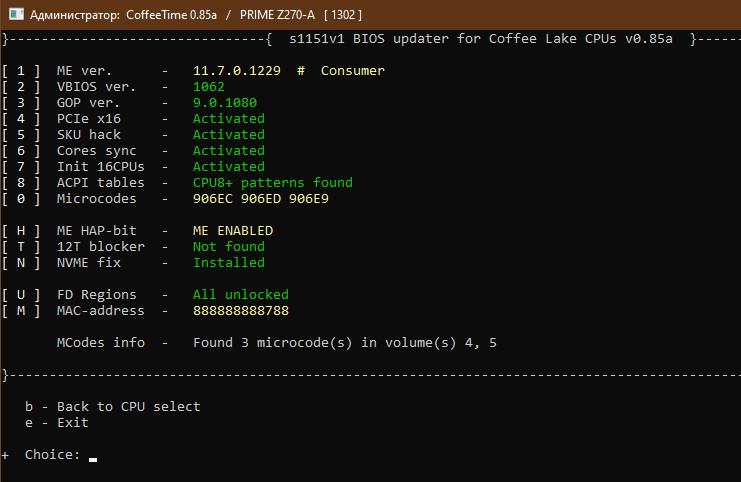Click header 's1151v1 BIOS updater for Coffee Lake CPUs'

click(x=453, y=39)
